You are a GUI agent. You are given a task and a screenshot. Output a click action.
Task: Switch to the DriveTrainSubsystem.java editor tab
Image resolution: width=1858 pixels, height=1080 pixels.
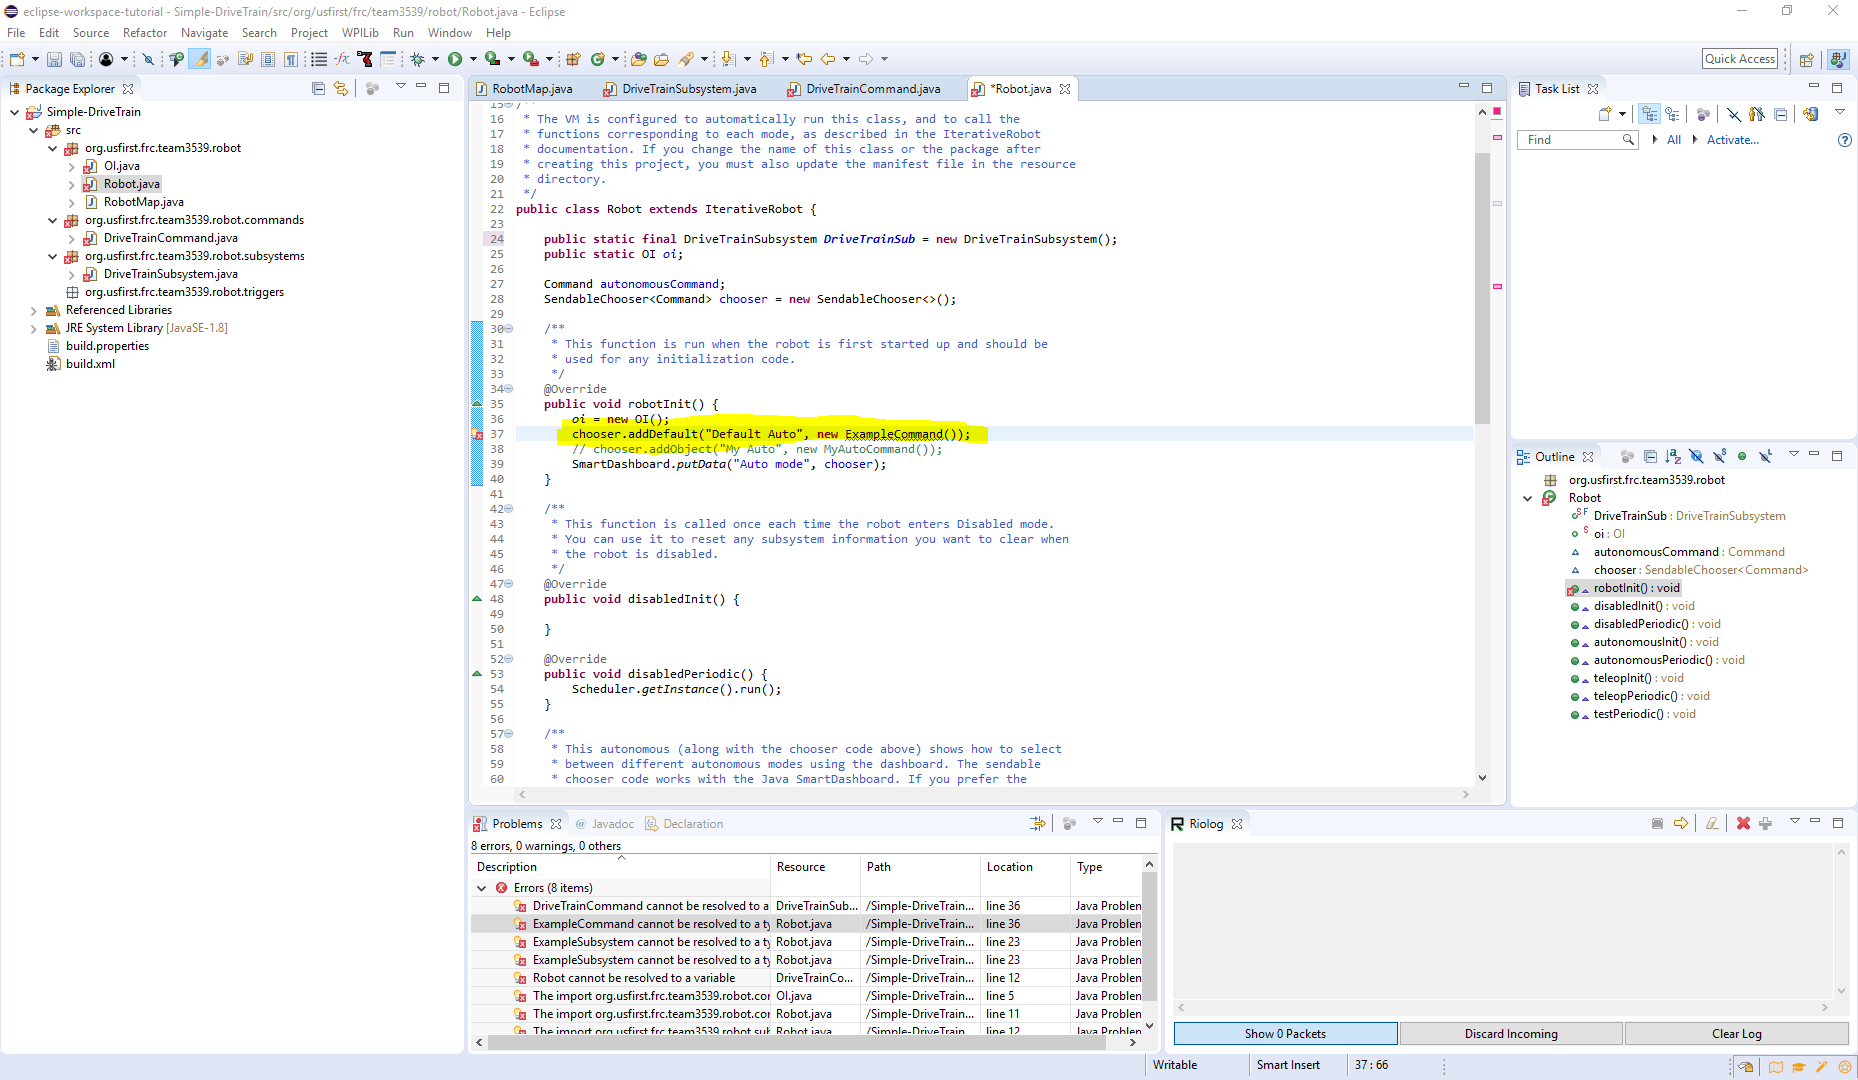click(688, 88)
